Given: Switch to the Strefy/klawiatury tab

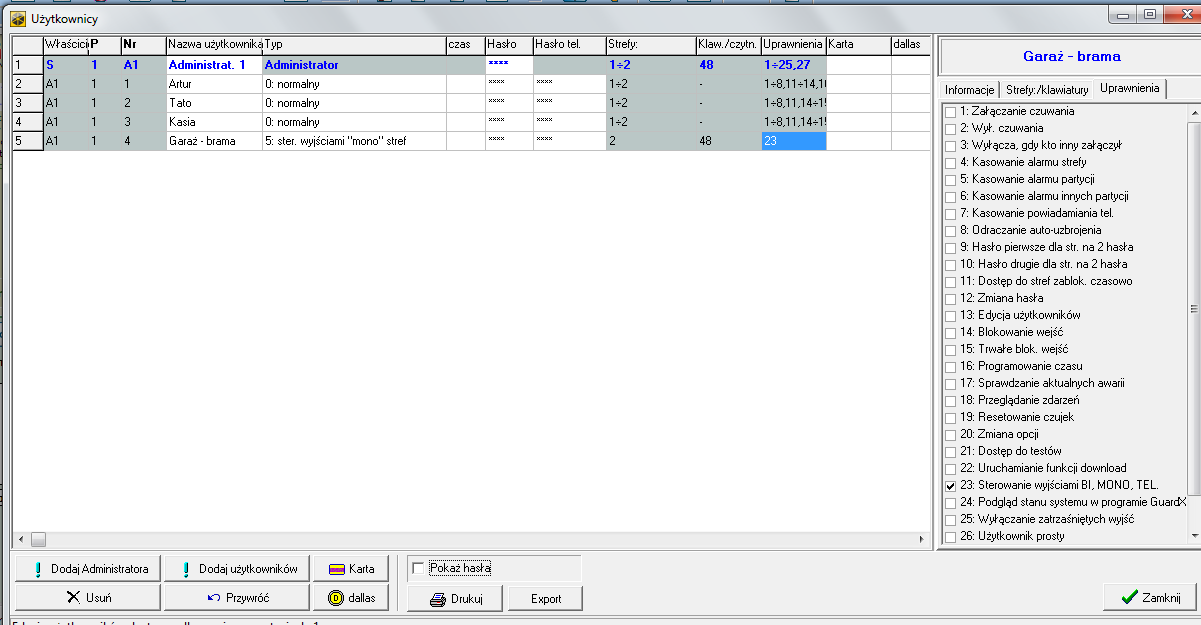Looking at the screenshot, I should click(x=1046, y=90).
